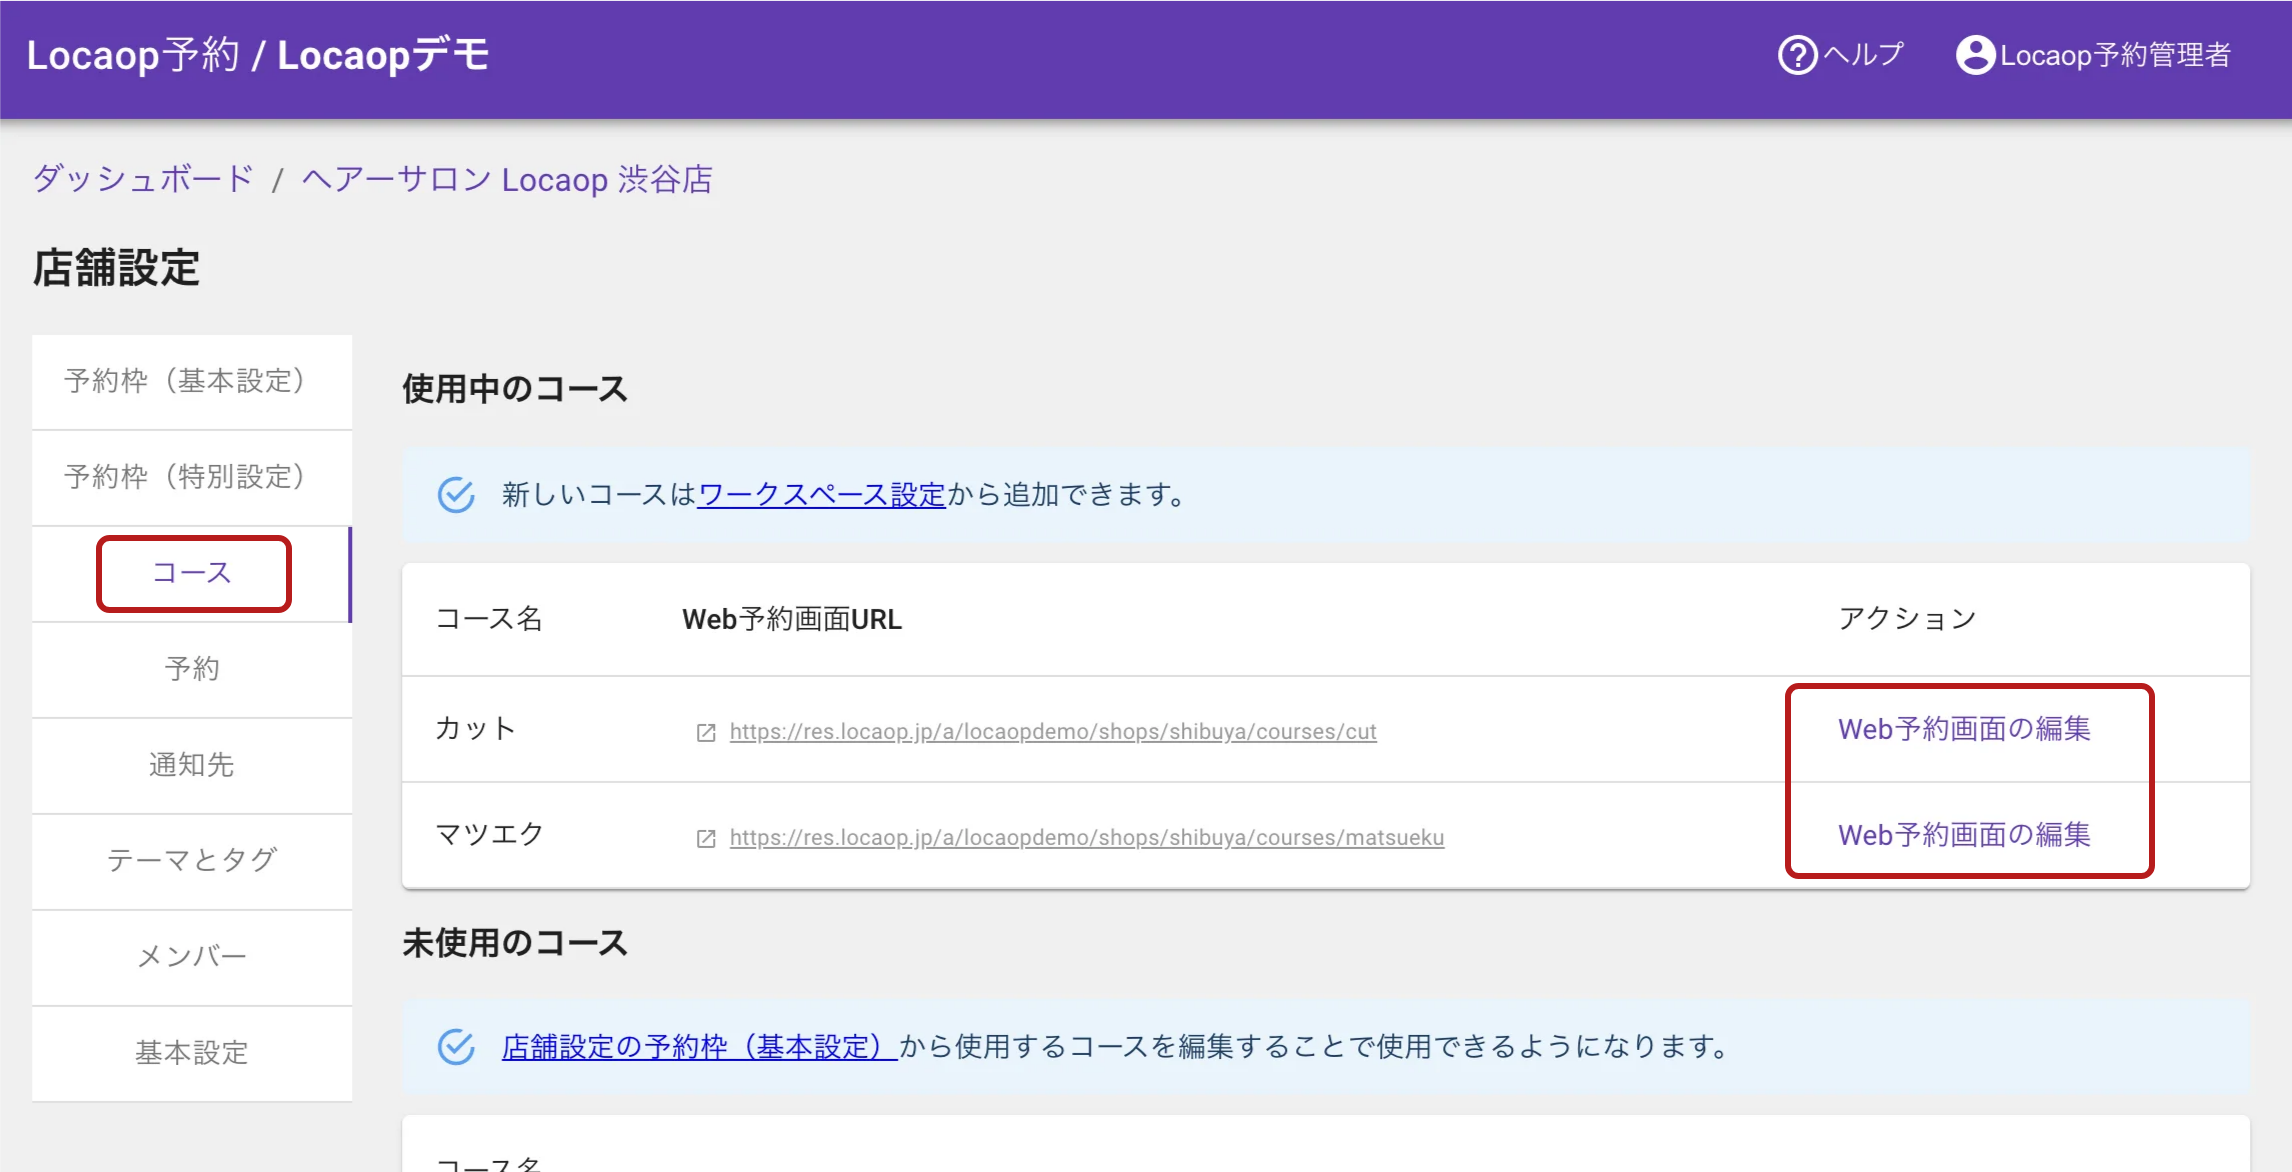The height and width of the screenshot is (1172, 2292).
Task: Click the help question mark icon
Action: click(1797, 55)
